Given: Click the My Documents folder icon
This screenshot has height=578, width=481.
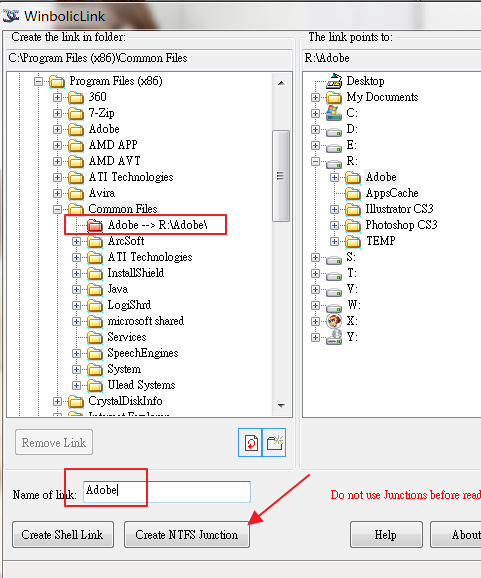Looking at the screenshot, I should point(334,97).
